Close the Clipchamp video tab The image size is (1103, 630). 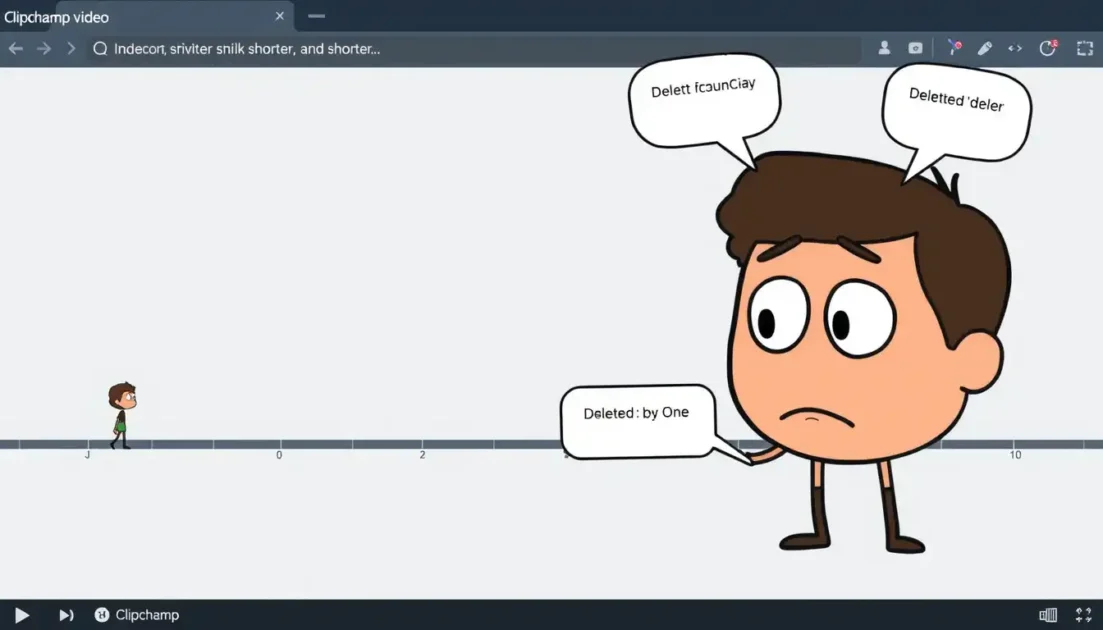pos(280,16)
